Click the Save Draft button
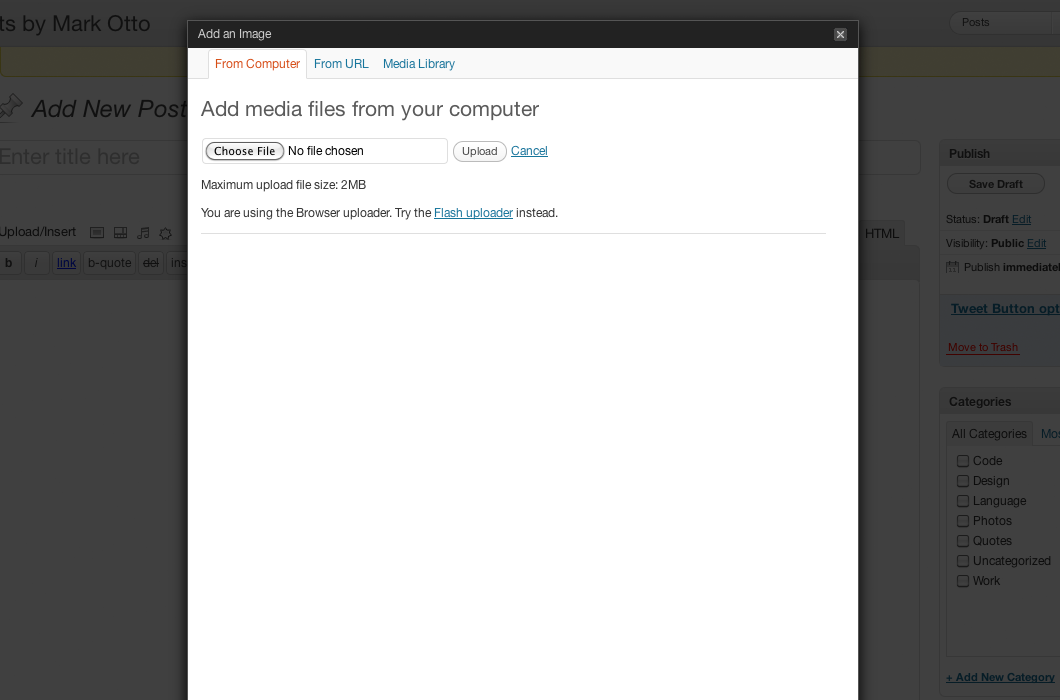 pyautogui.click(x=996, y=184)
